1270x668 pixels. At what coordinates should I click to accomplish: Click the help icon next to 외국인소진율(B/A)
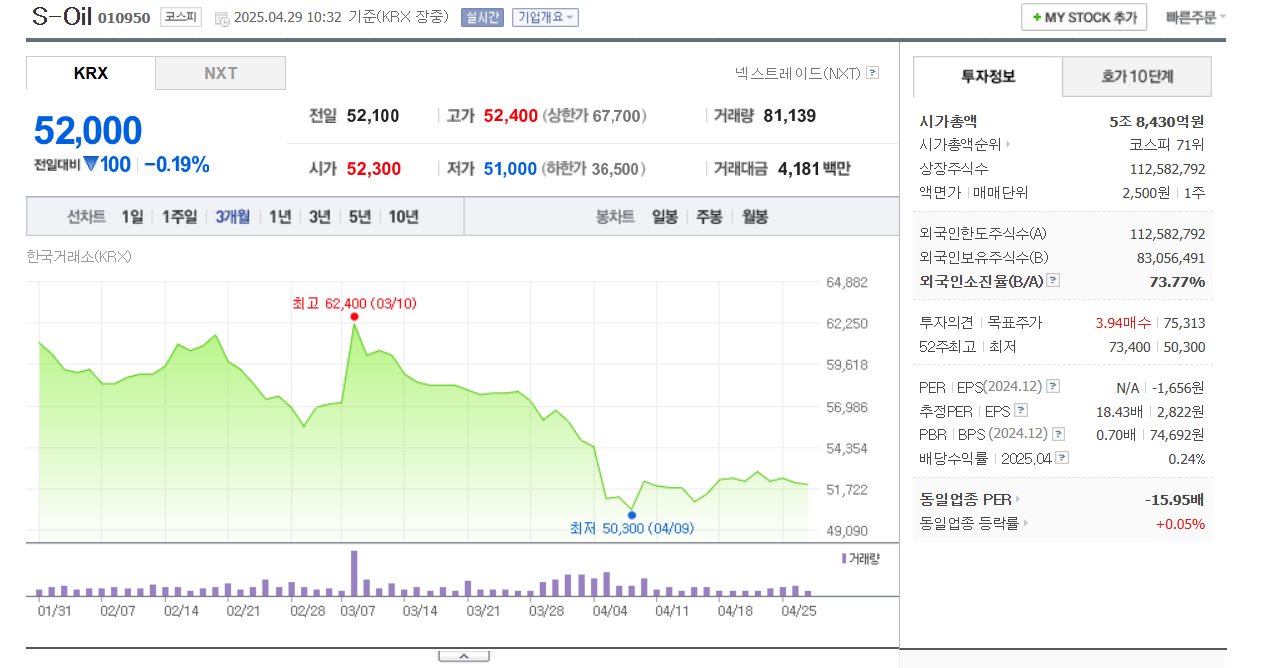[1053, 281]
